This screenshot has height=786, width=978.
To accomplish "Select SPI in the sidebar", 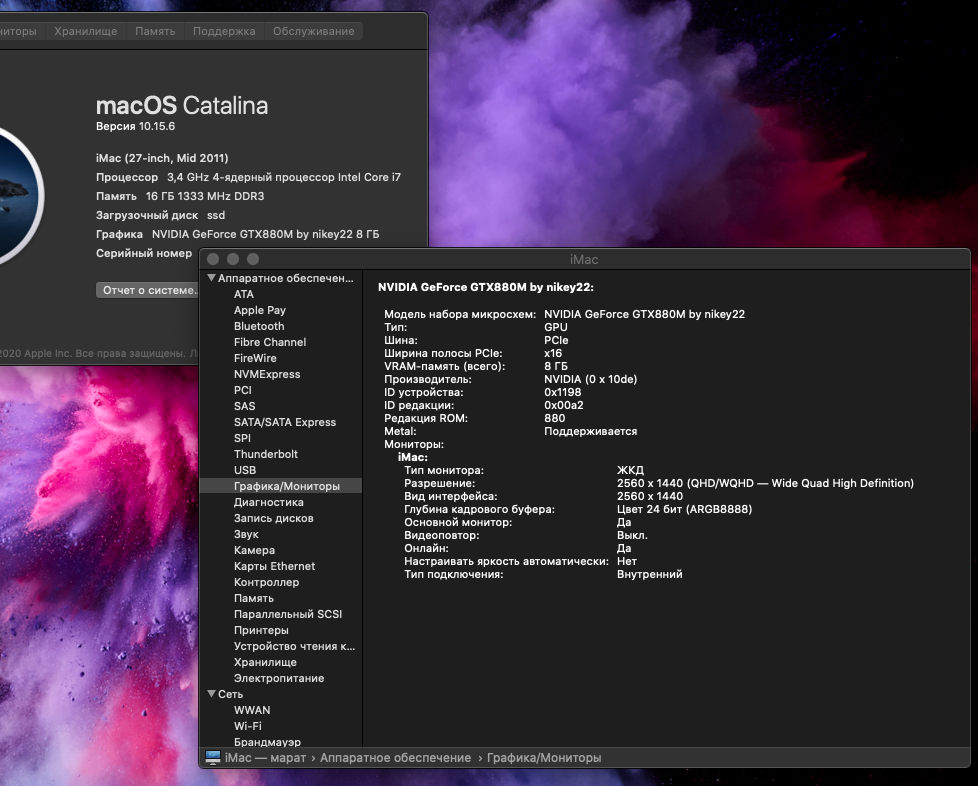I will (242, 438).
